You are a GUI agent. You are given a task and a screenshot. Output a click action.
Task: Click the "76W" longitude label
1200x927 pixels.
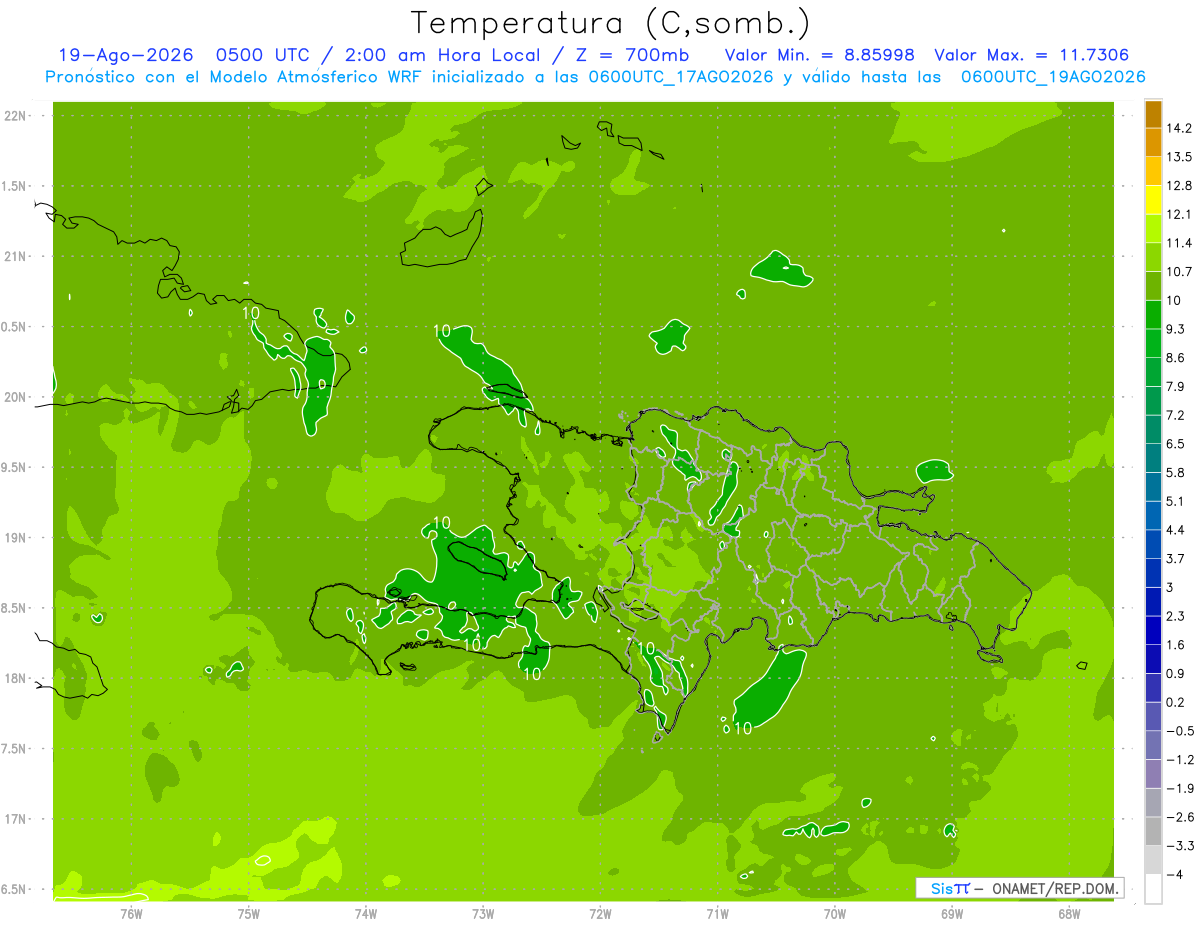pyautogui.click(x=131, y=913)
